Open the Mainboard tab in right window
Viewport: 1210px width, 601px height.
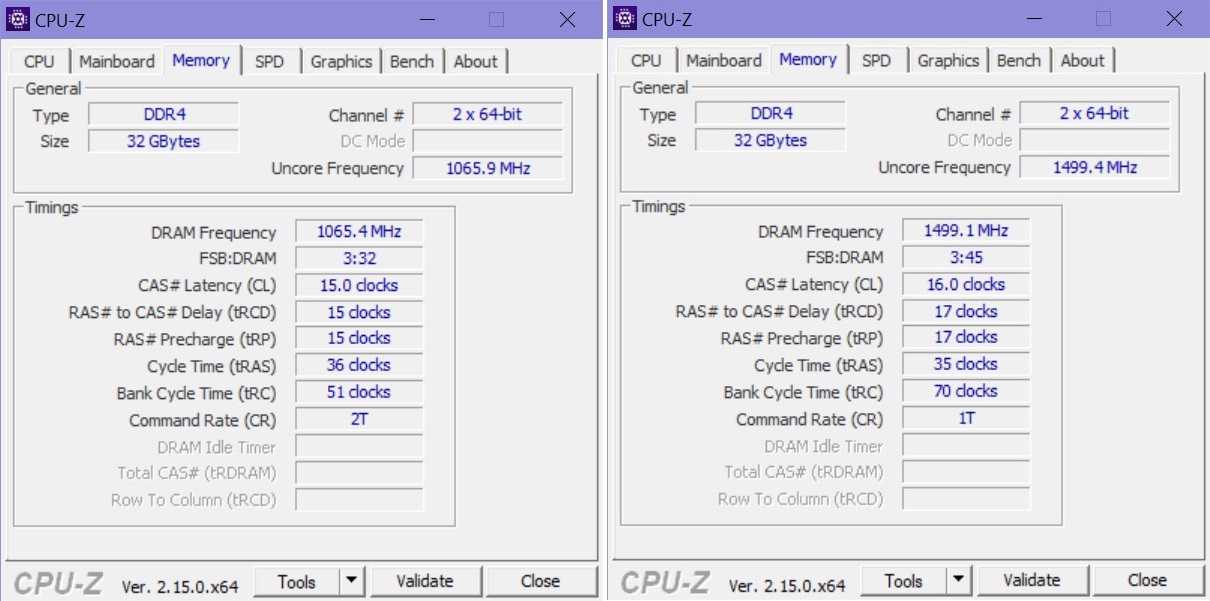pos(724,60)
